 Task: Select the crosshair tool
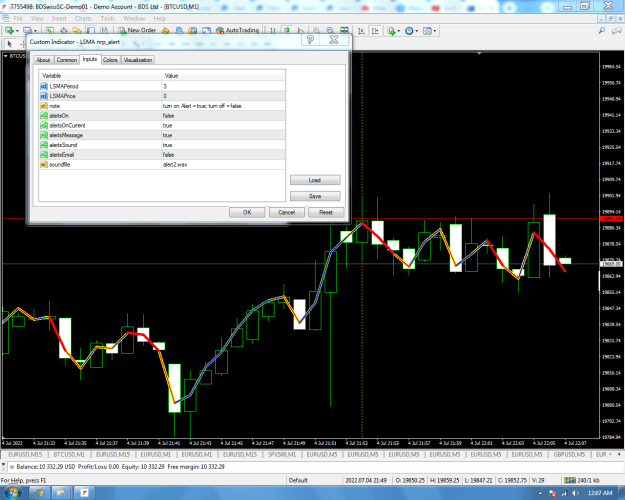tap(23, 43)
